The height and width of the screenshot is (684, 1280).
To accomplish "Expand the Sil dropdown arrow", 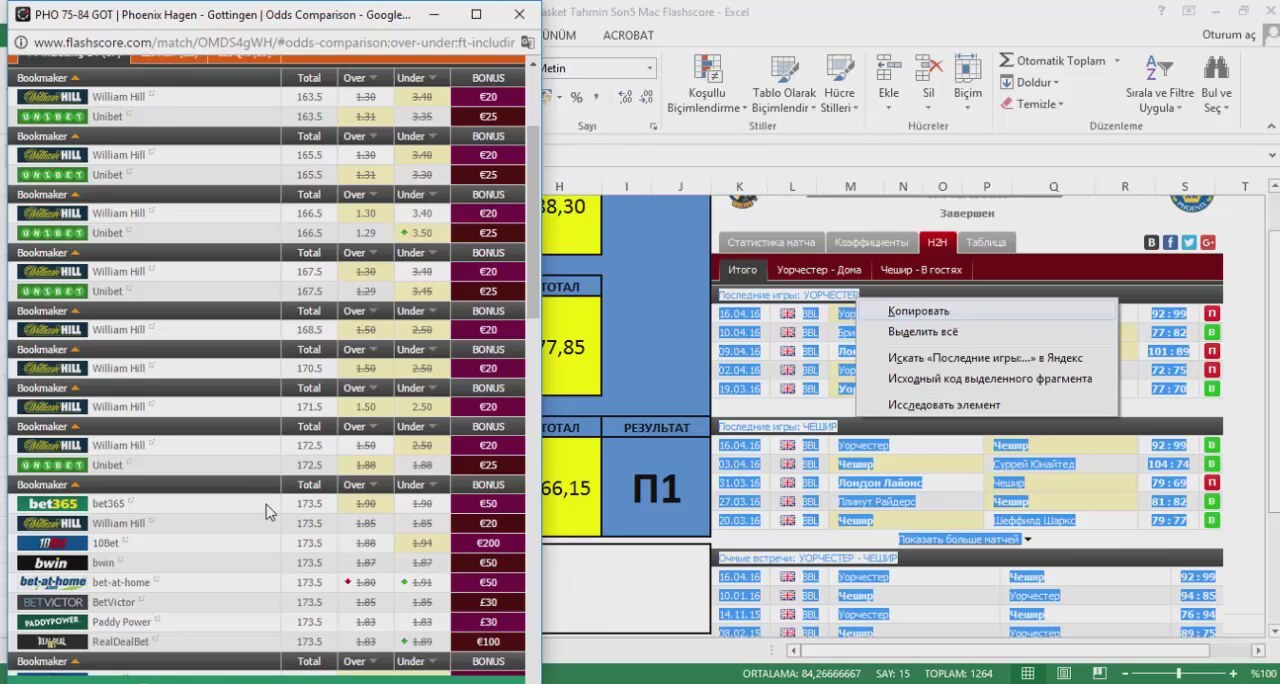I will tap(928, 108).
